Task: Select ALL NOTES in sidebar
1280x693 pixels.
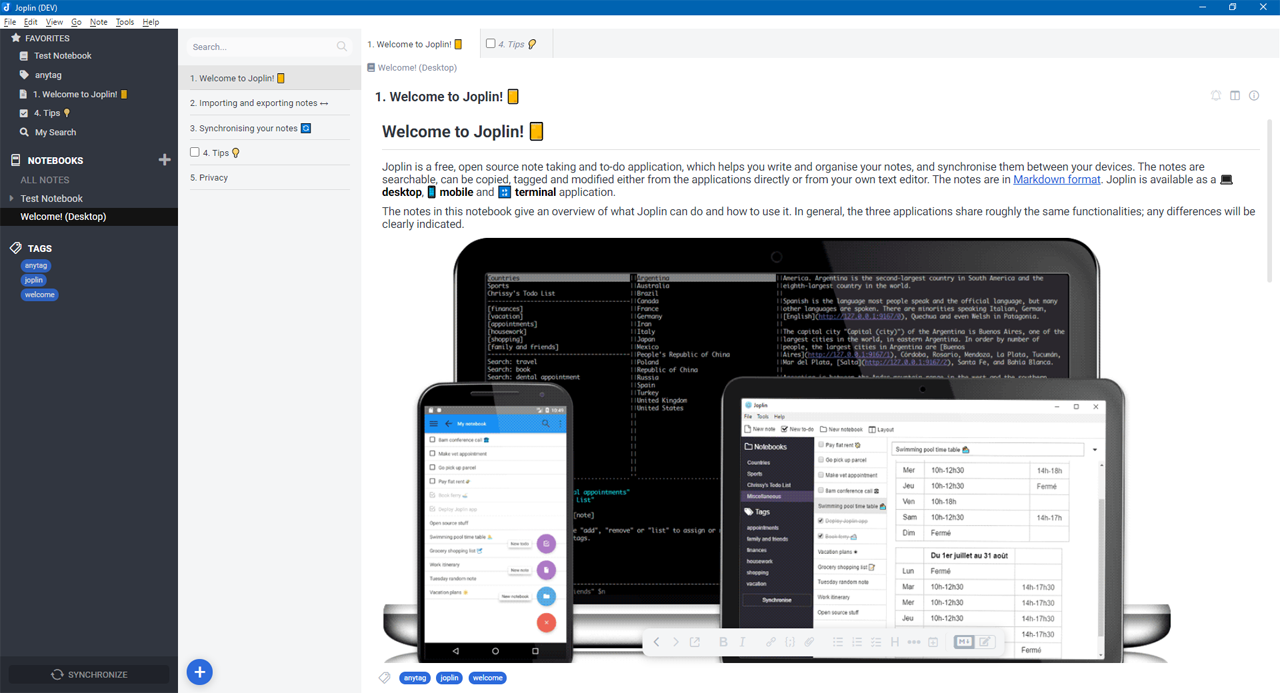Action: [45, 180]
